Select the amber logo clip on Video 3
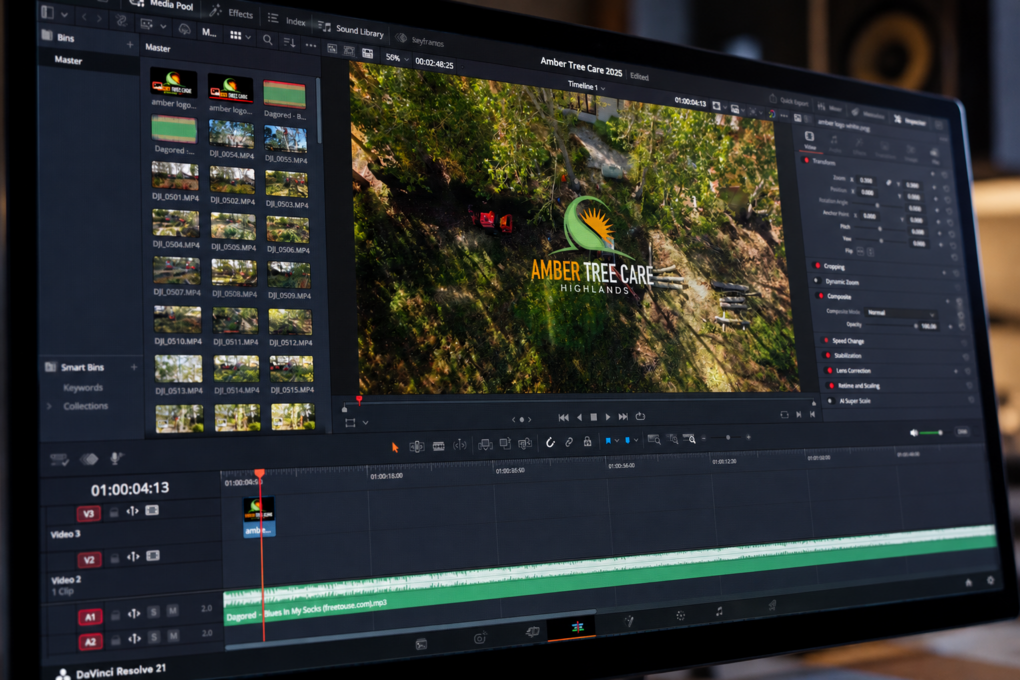The width and height of the screenshot is (1020, 680). click(x=259, y=517)
